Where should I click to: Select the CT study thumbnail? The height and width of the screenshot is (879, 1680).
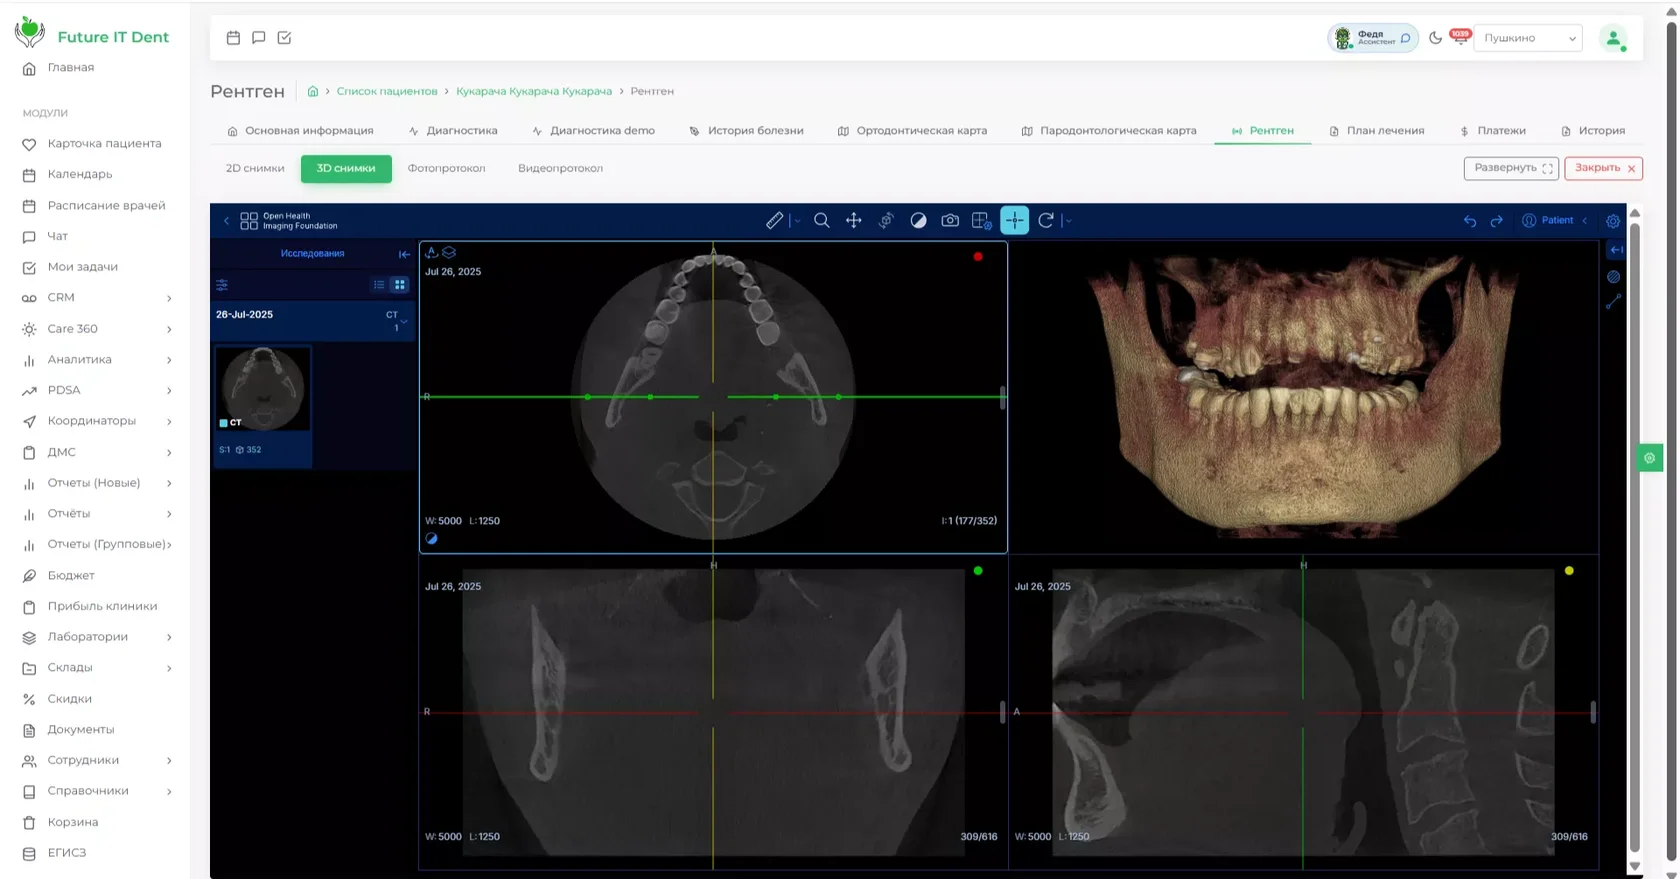[263, 389]
